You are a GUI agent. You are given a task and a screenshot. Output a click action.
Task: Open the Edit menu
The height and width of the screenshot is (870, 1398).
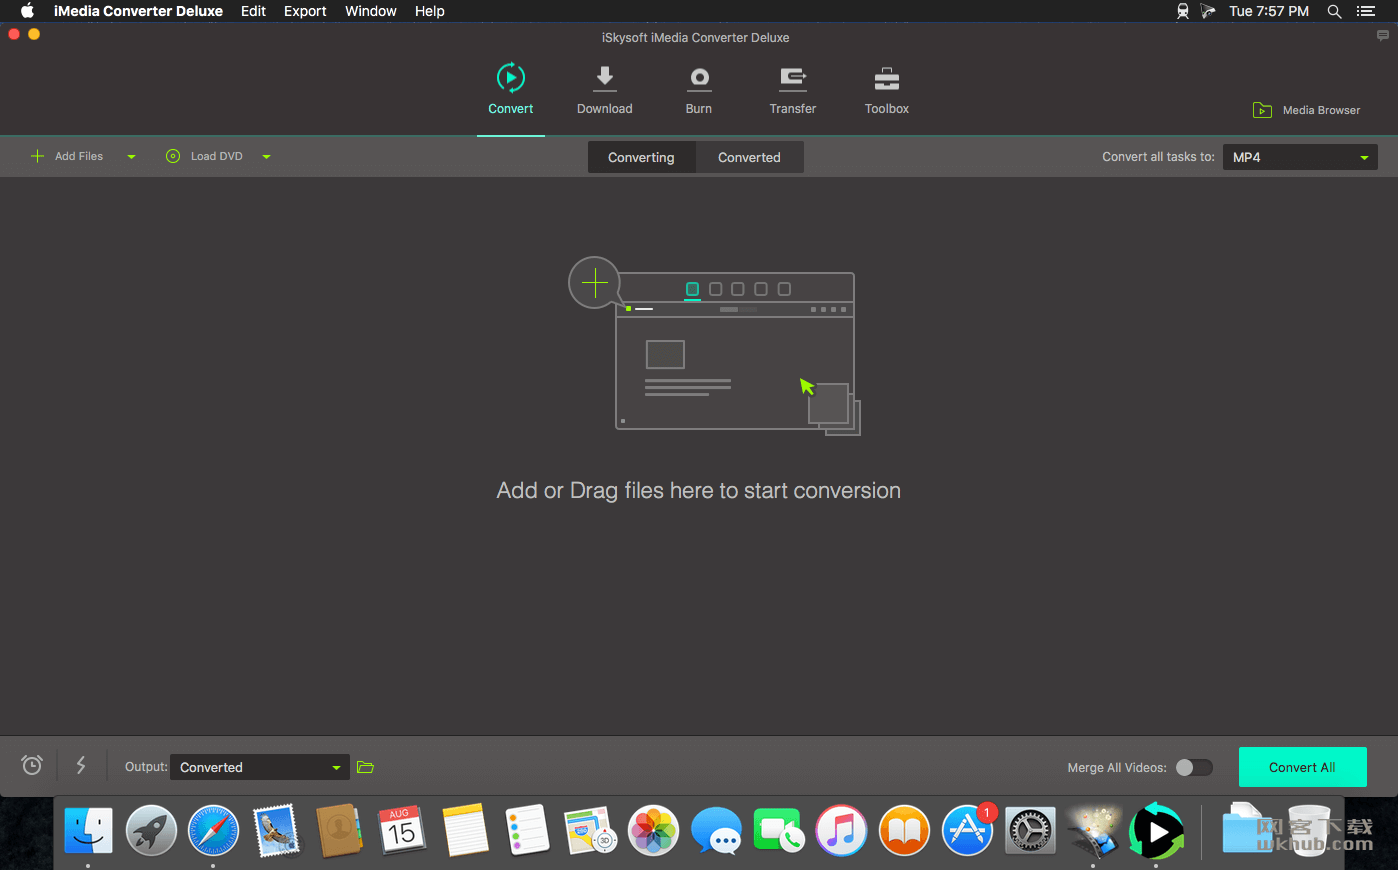point(253,11)
